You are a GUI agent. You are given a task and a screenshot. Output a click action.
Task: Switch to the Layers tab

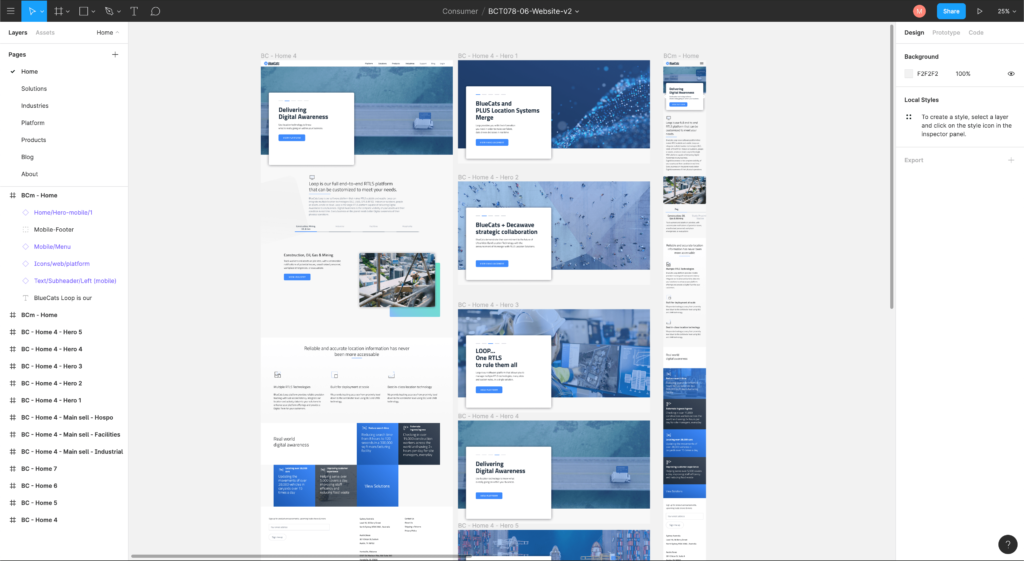point(18,33)
